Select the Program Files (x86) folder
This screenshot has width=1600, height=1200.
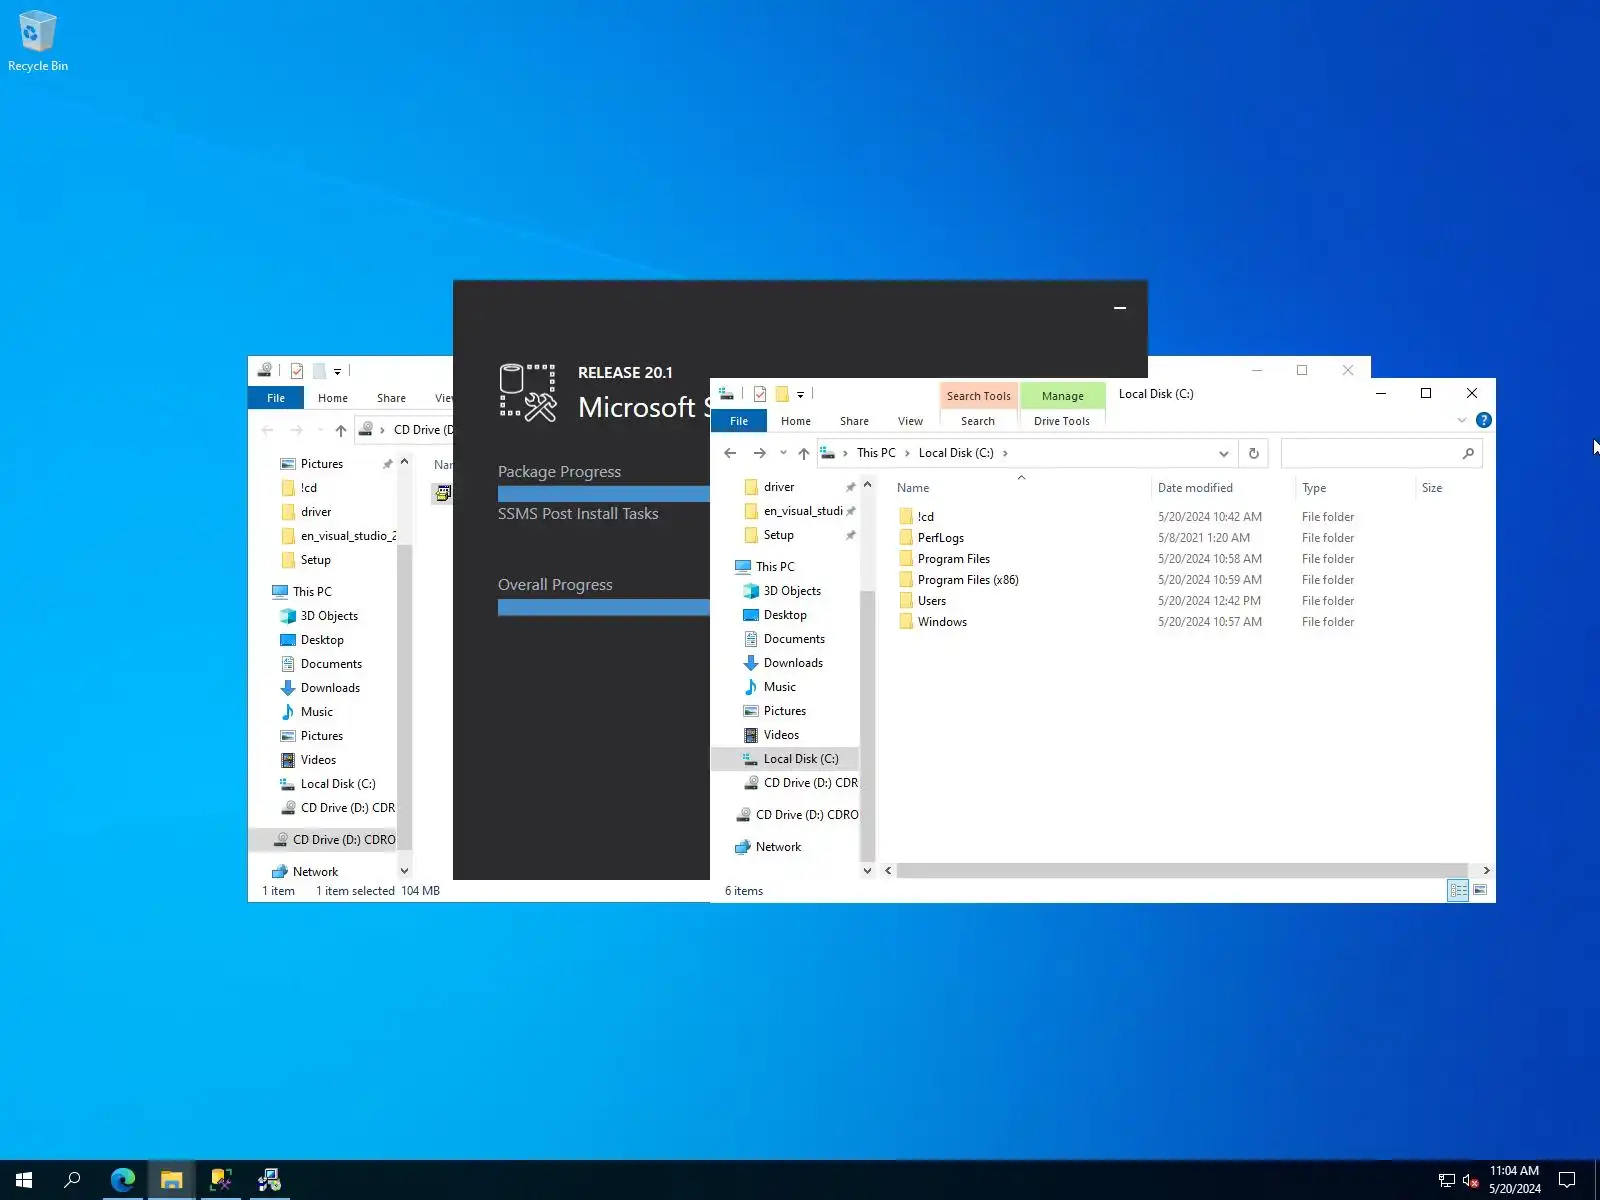coord(968,580)
